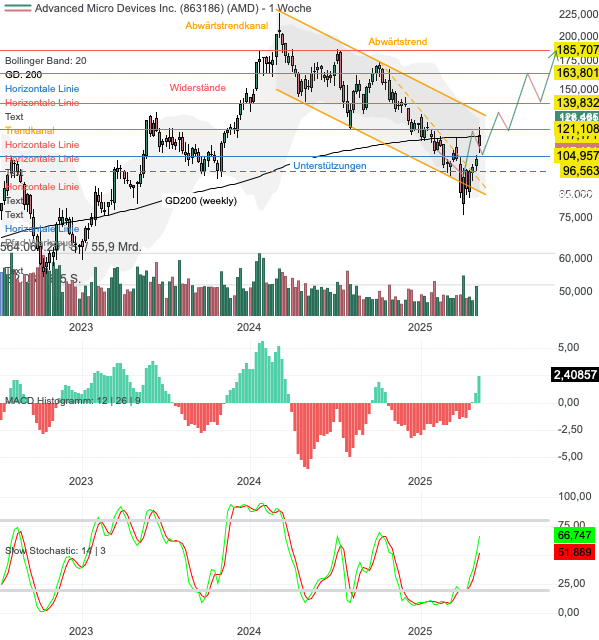Select the orange Abwärtstrend annotation label
599x640 pixels.
pos(398,42)
